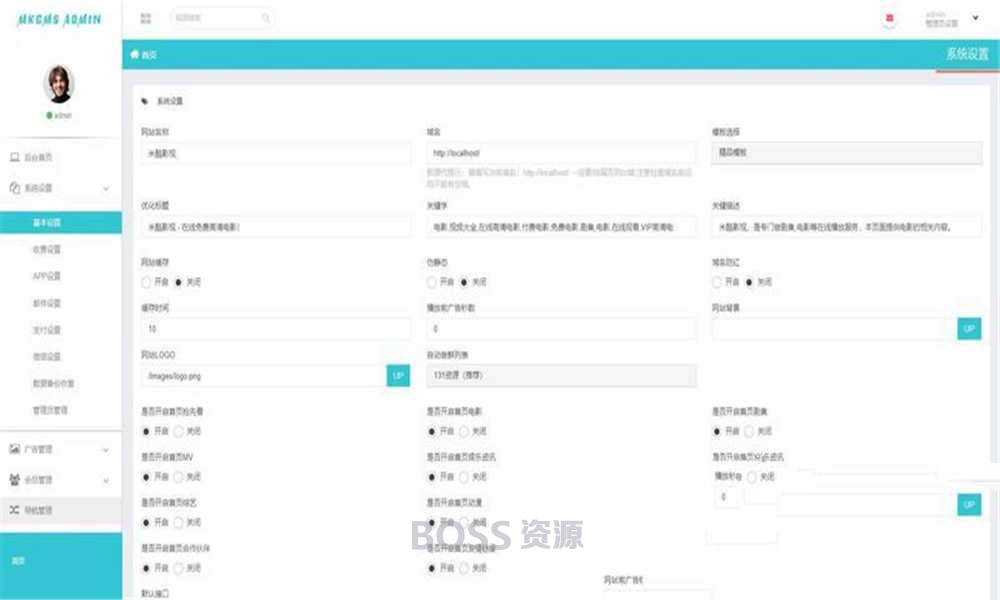Enable 网站缓存 with the 开启 radio
The height and width of the screenshot is (600, 1000).
point(146,282)
